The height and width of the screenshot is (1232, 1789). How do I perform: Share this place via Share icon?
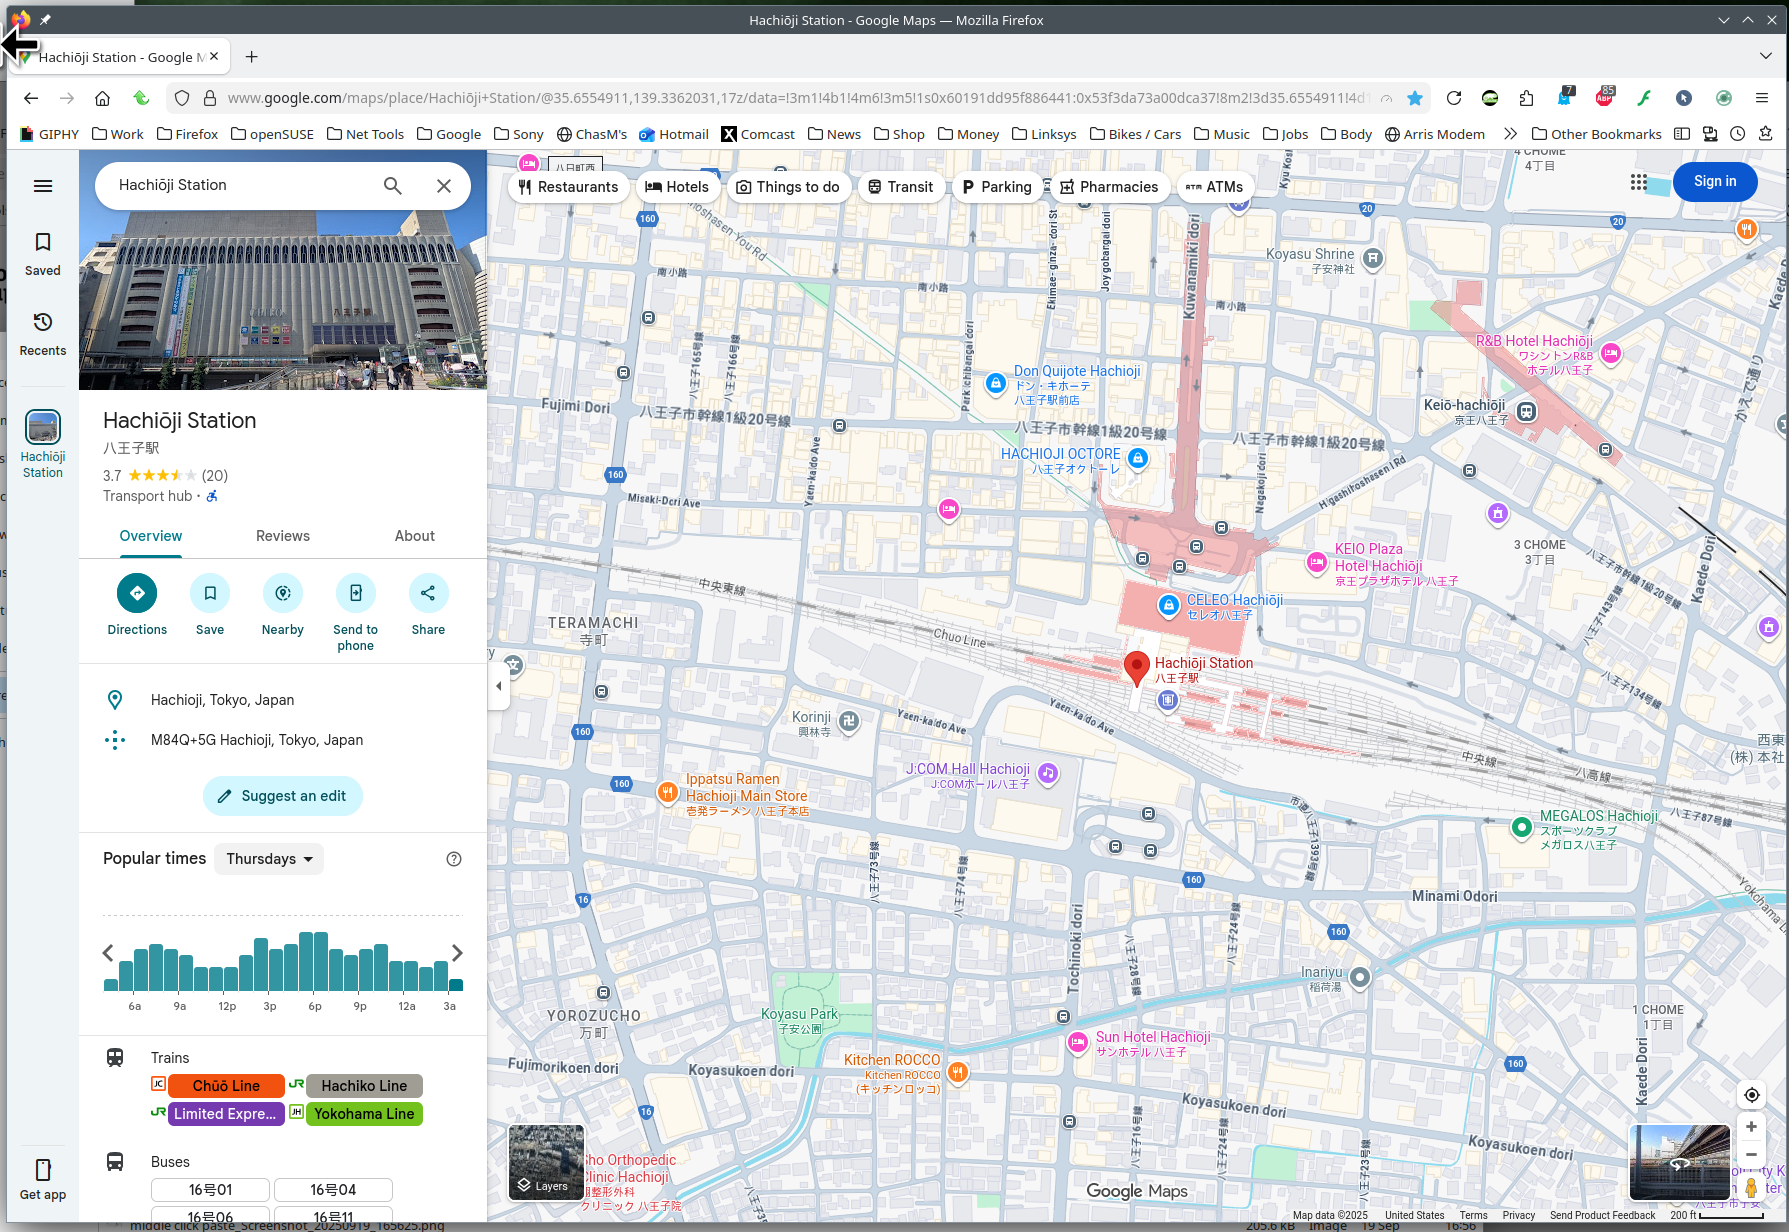tap(428, 593)
